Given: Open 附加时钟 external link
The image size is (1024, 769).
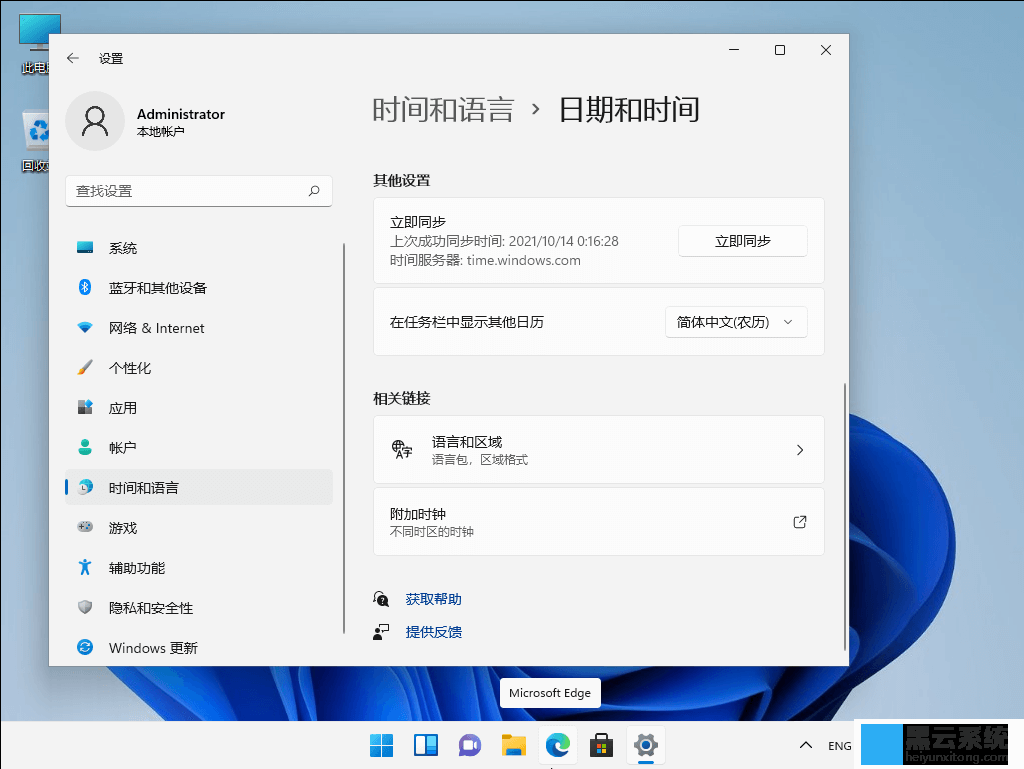Looking at the screenshot, I should click(598, 522).
